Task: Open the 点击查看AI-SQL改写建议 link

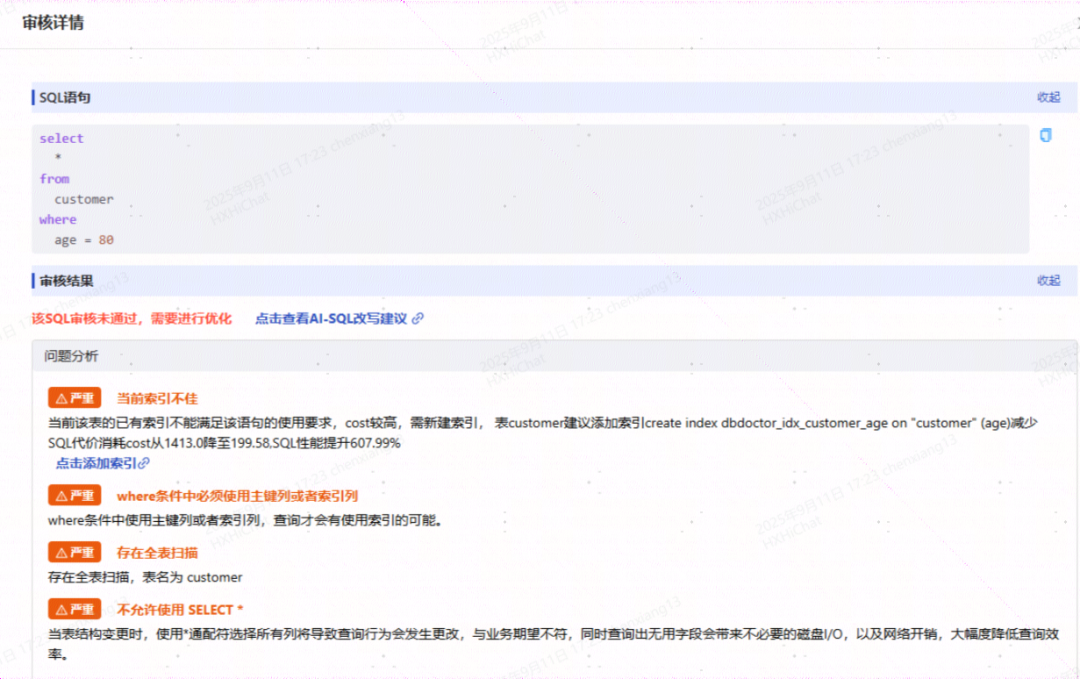Action: [x=339, y=318]
